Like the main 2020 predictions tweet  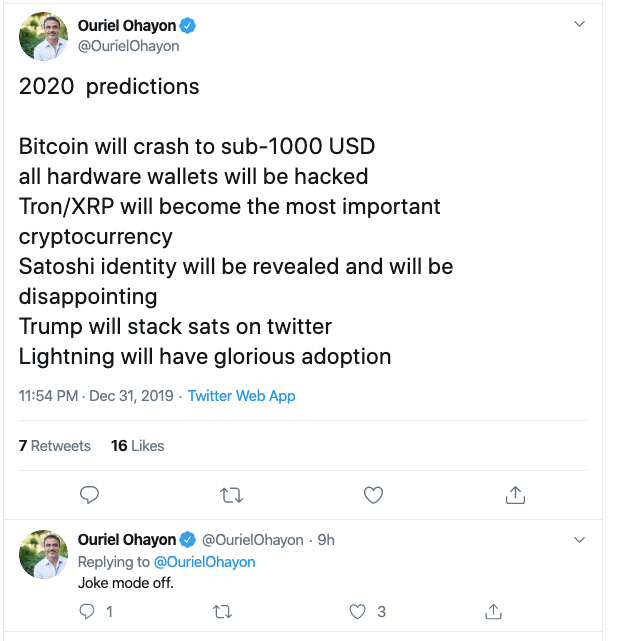point(373,494)
